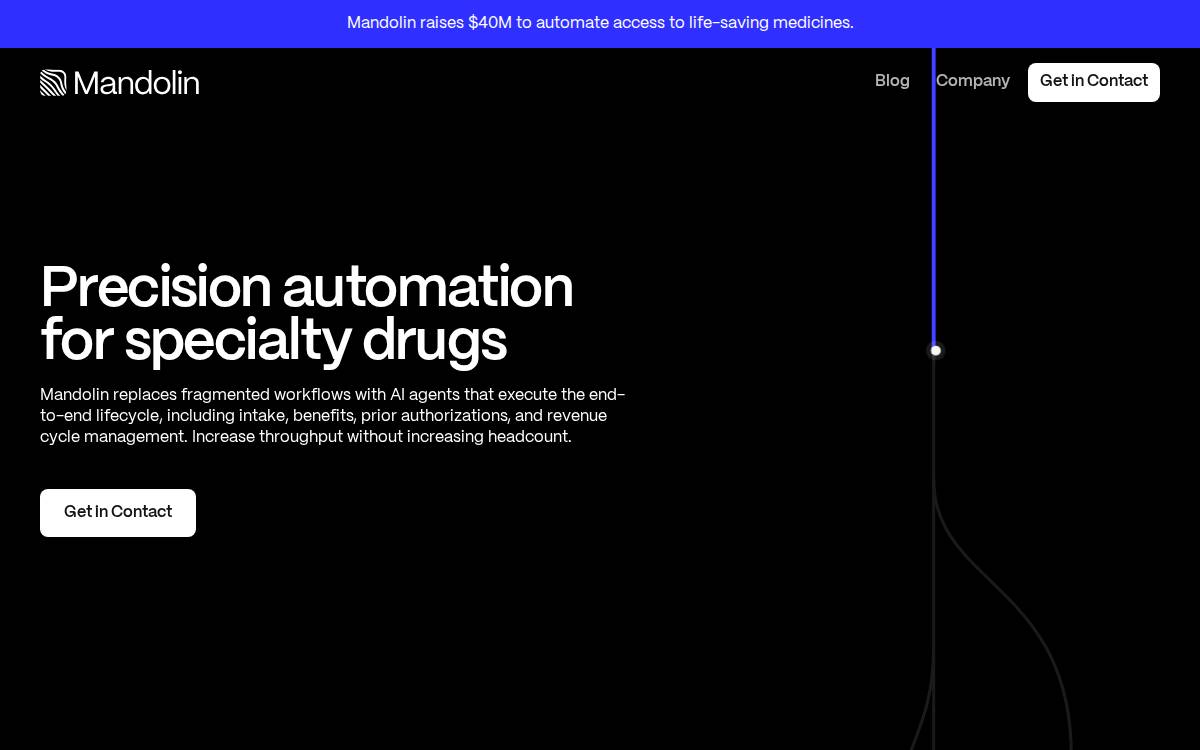Image resolution: width=1200 pixels, height=750 pixels.
Task: Click Get in Contact below the hero text
Action: tap(118, 513)
